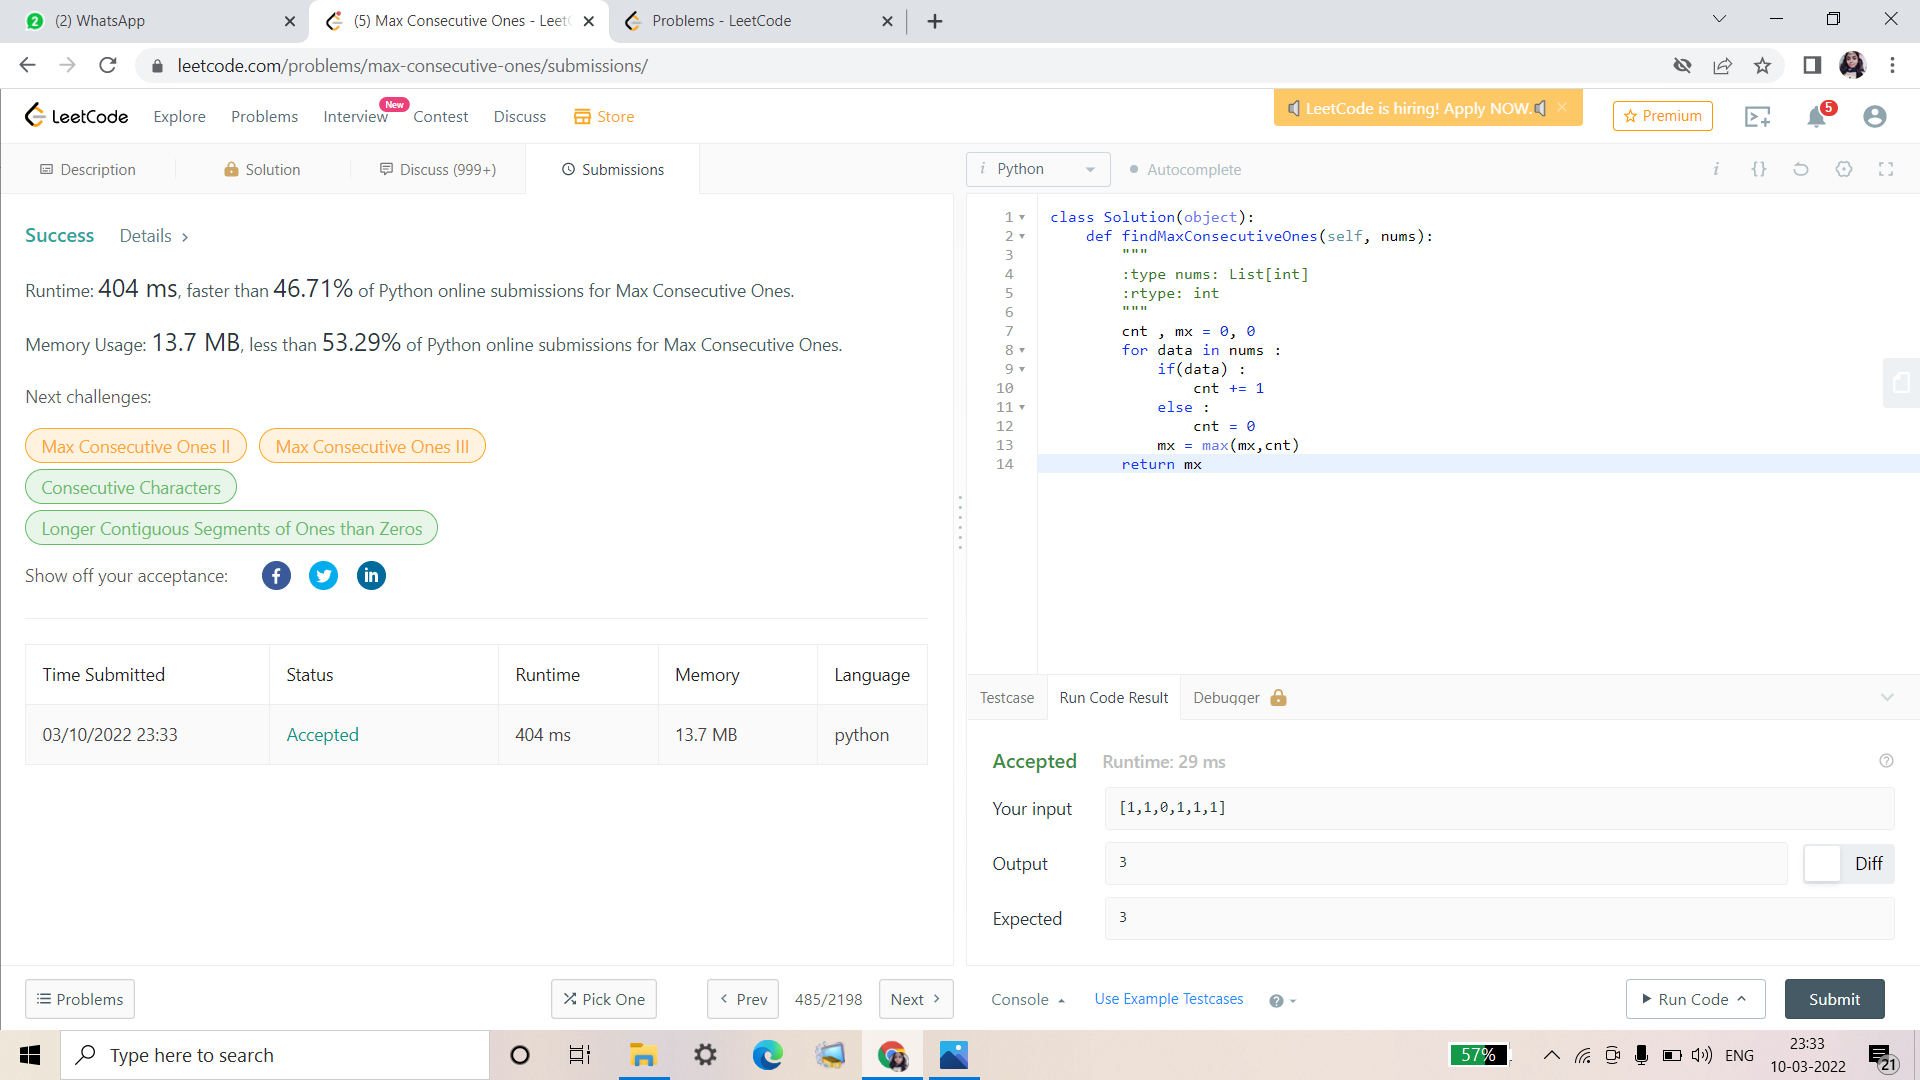Click the Submit button
Image resolution: width=1920 pixels, height=1080 pixels.
(x=1834, y=998)
